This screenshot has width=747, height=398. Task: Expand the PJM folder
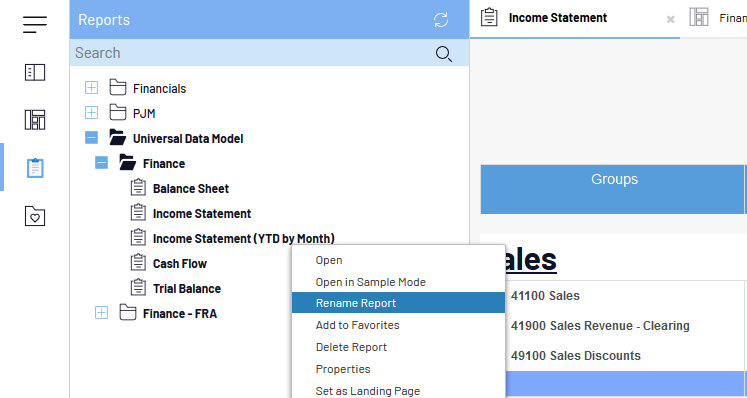pos(91,113)
